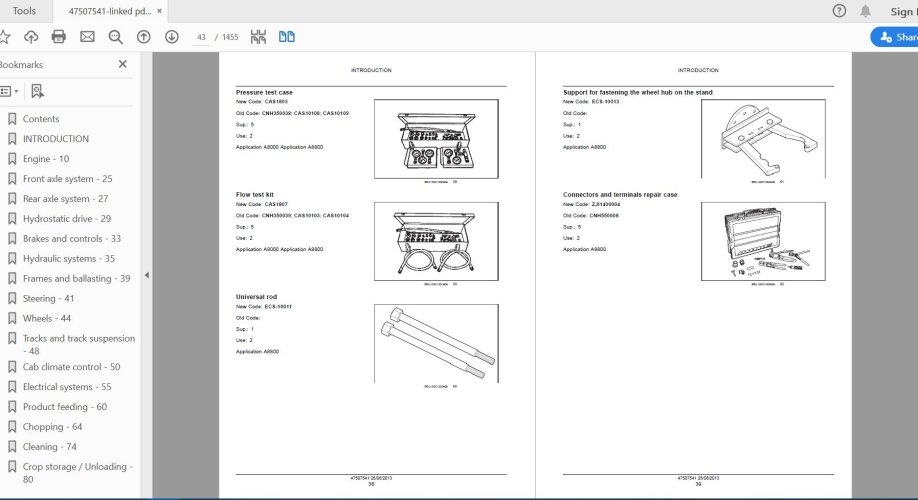
Task: Select Brakes and controls - 33 bookmark
Action: point(71,238)
